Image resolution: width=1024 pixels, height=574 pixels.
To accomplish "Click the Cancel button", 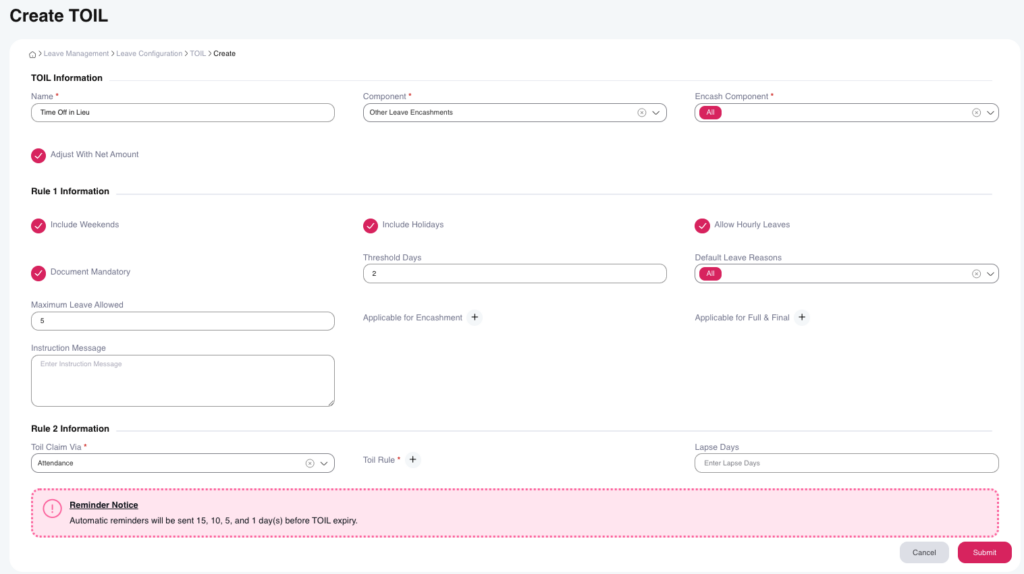I will pos(923,552).
